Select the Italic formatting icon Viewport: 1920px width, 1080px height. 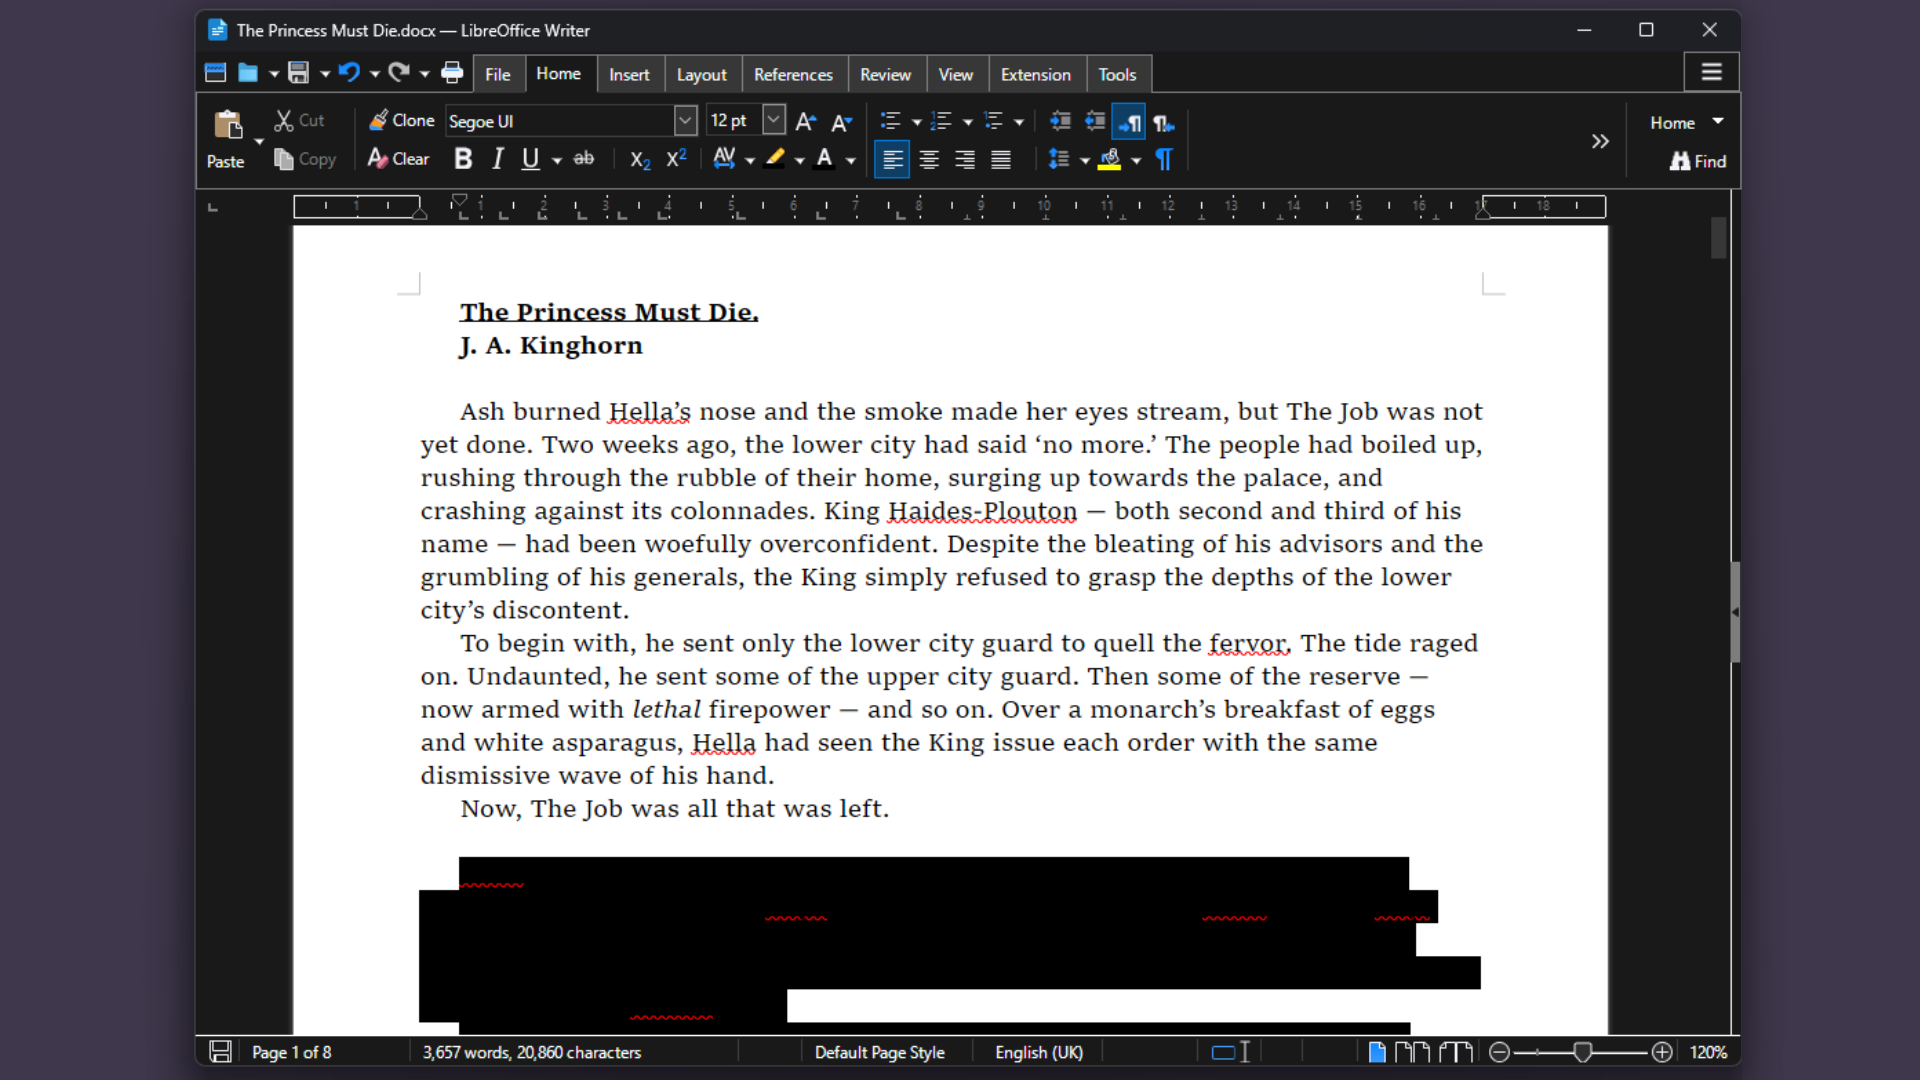[x=497, y=159]
